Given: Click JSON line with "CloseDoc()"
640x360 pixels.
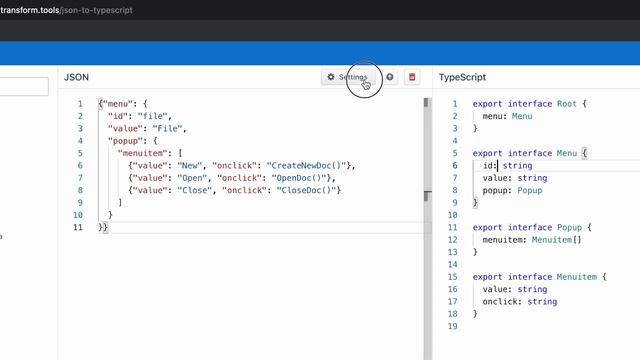Looking at the screenshot, I should point(234,190).
